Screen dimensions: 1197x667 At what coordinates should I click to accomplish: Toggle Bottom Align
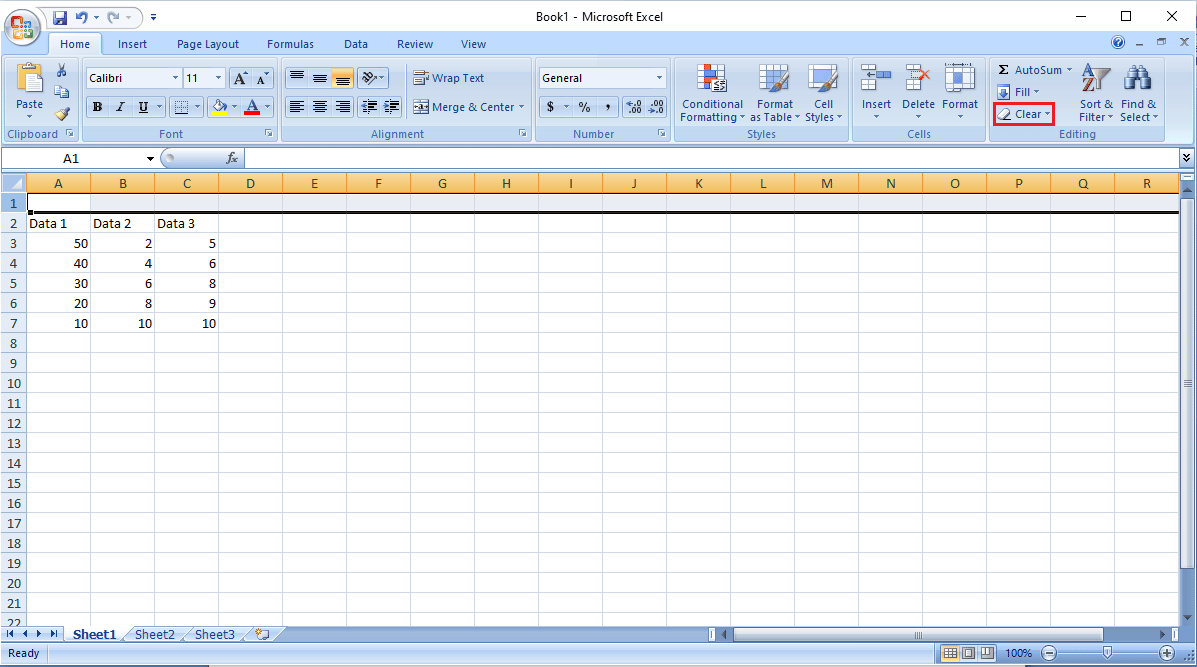point(342,78)
